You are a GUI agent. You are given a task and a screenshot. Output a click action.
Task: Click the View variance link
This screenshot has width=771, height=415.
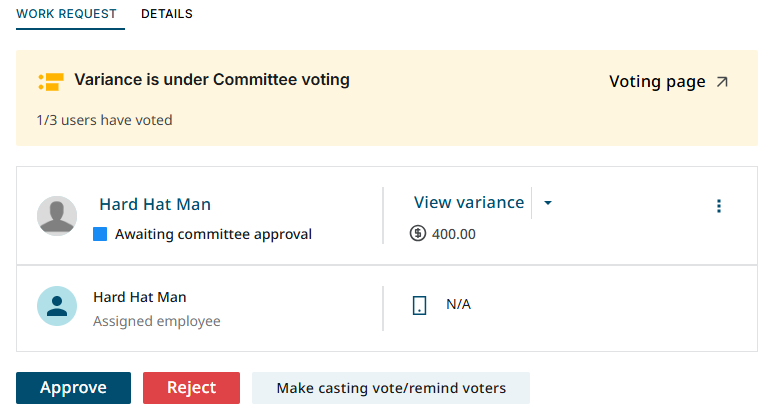[469, 202]
